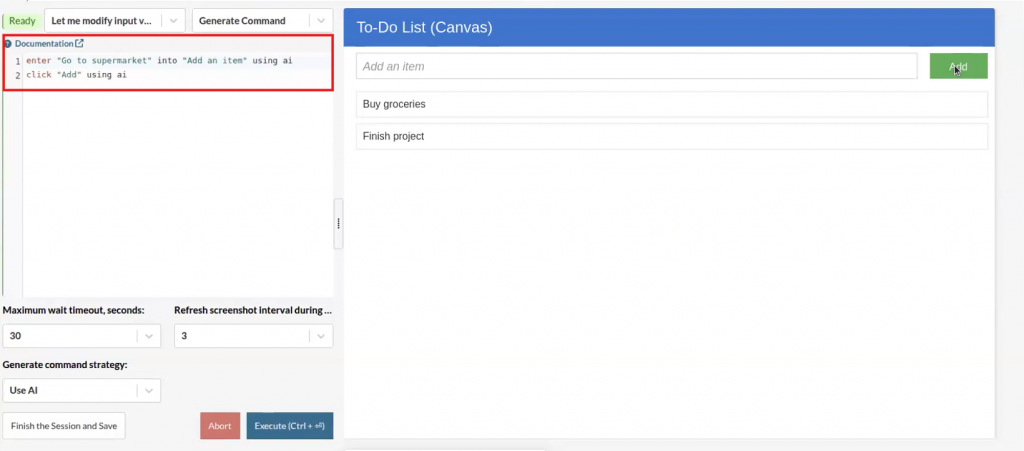
Task: Click the chevron arrow of Generate Command
Action: pos(321,20)
